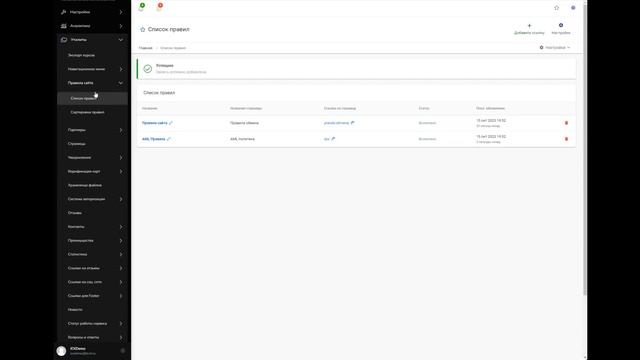Expand the Партнеры submenu
The height and width of the screenshot is (360, 640).
(x=121, y=130)
